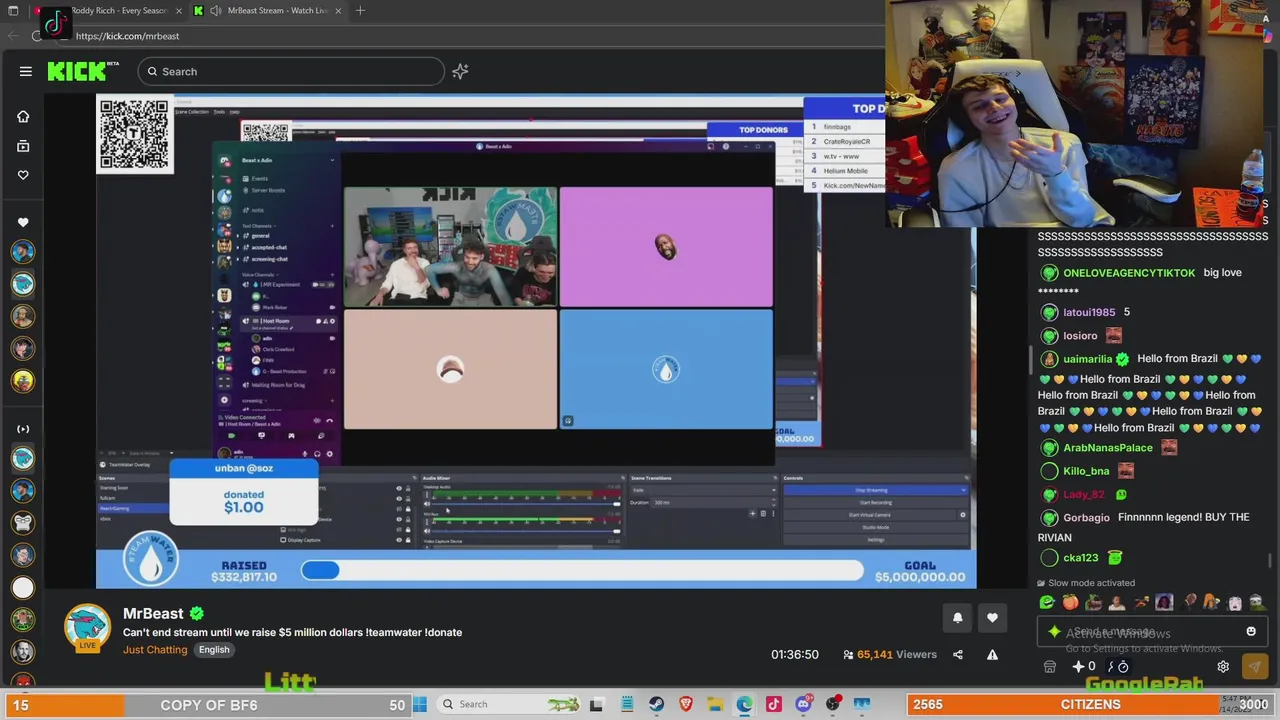Insert the green laughing emote

click(x=1047, y=602)
